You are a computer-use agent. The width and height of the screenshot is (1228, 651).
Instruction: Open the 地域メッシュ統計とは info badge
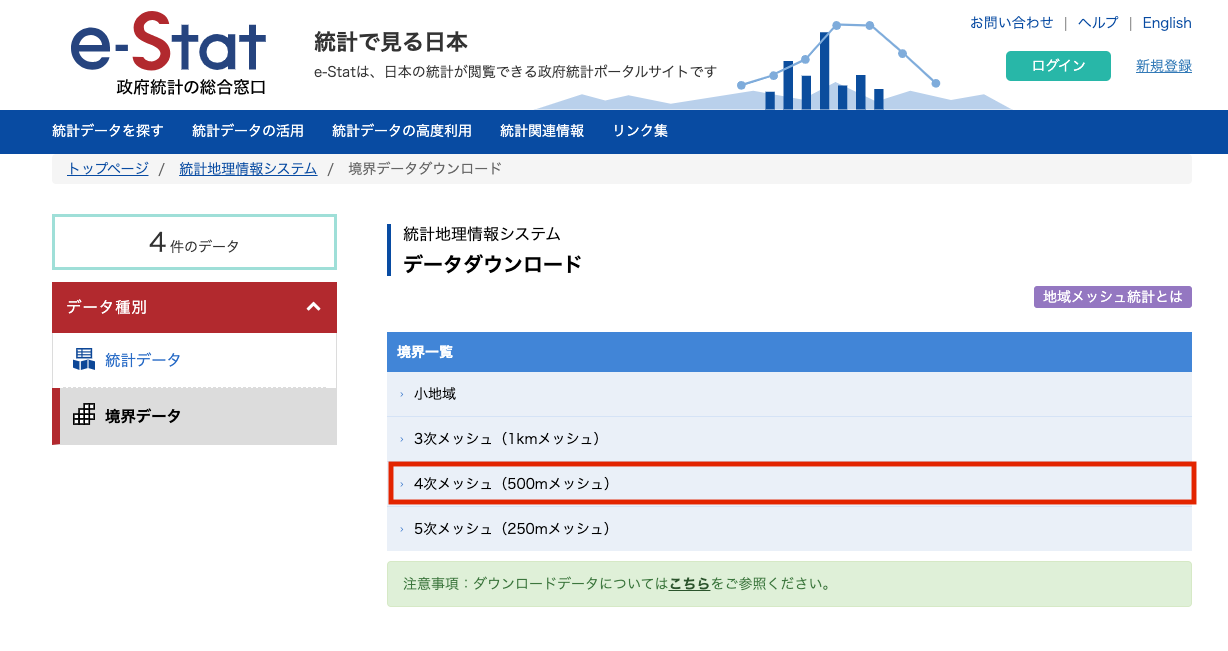(1111, 297)
